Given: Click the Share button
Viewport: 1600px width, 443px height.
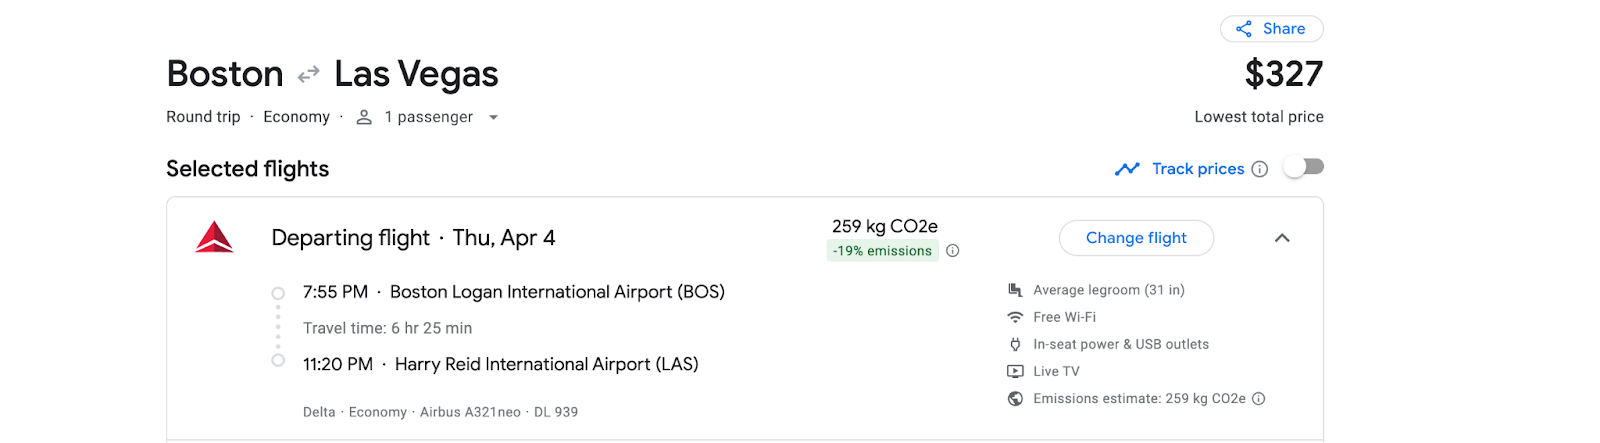Looking at the screenshot, I should coord(1272,29).
